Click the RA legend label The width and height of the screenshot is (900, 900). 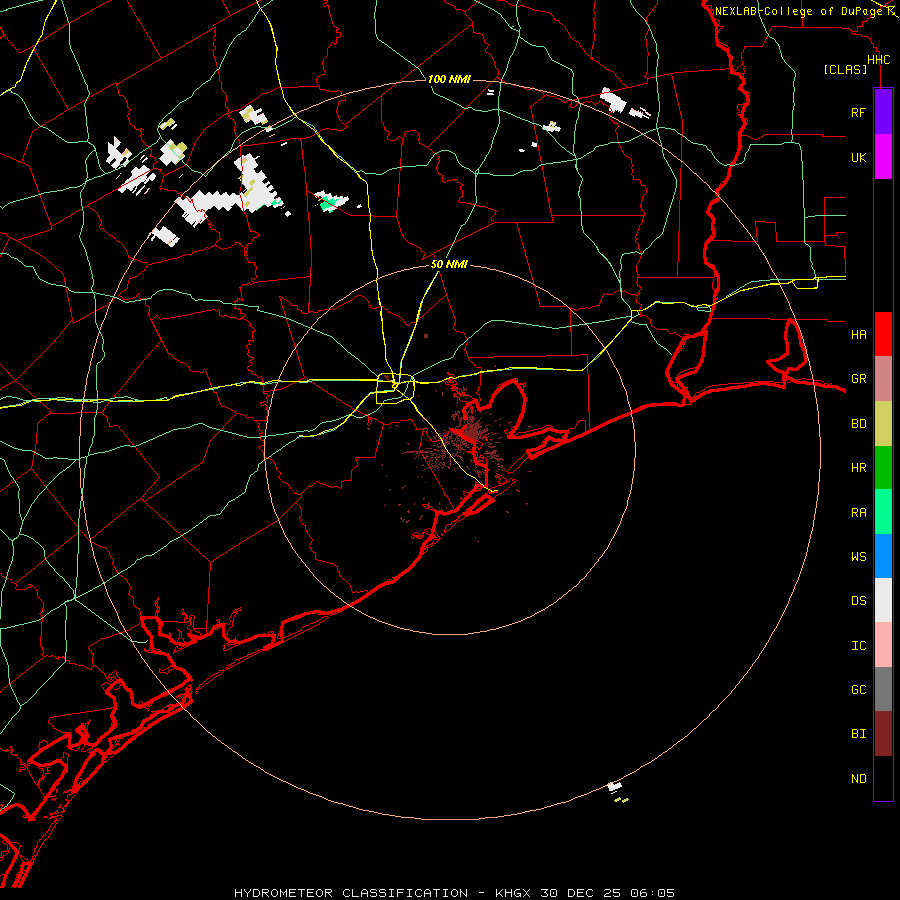858,512
